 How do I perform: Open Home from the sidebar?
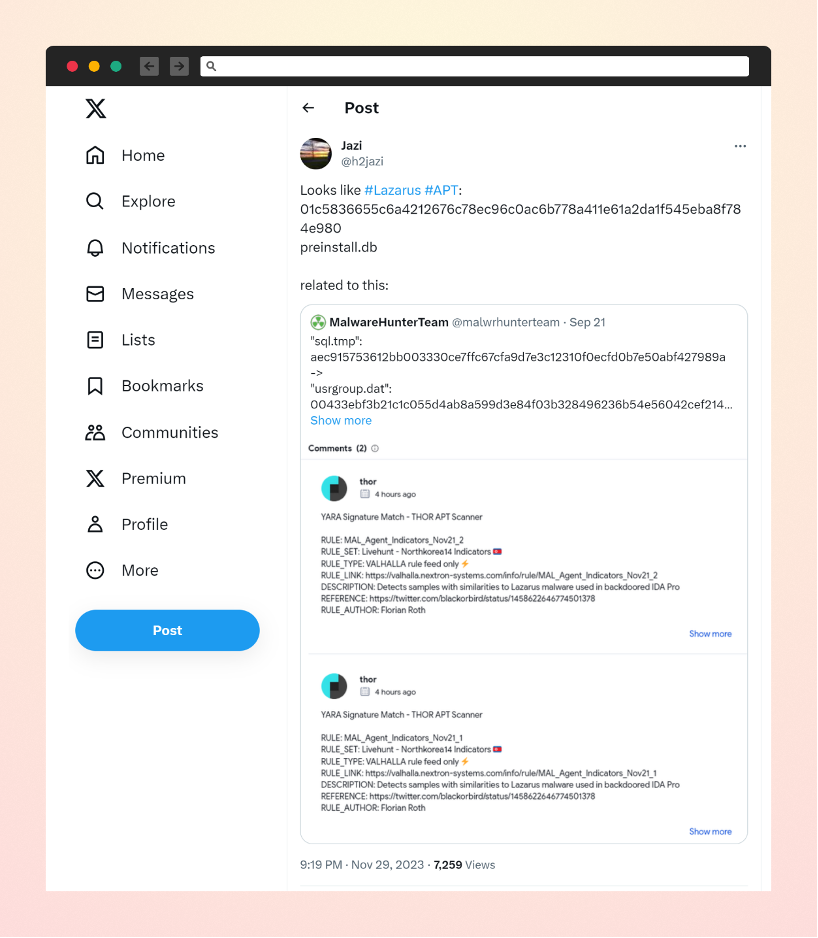pos(125,156)
